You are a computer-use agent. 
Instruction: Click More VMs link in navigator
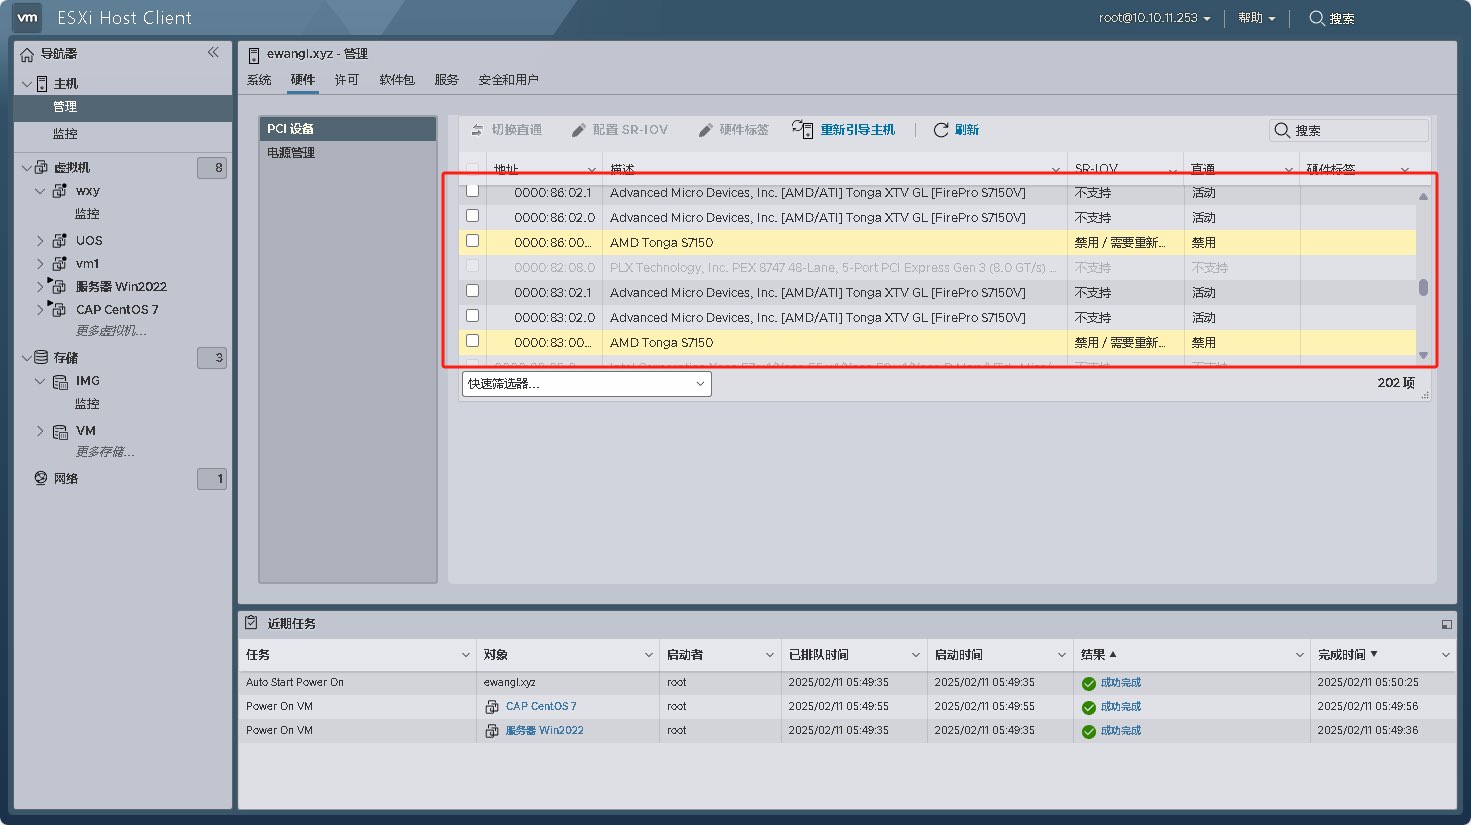point(111,331)
